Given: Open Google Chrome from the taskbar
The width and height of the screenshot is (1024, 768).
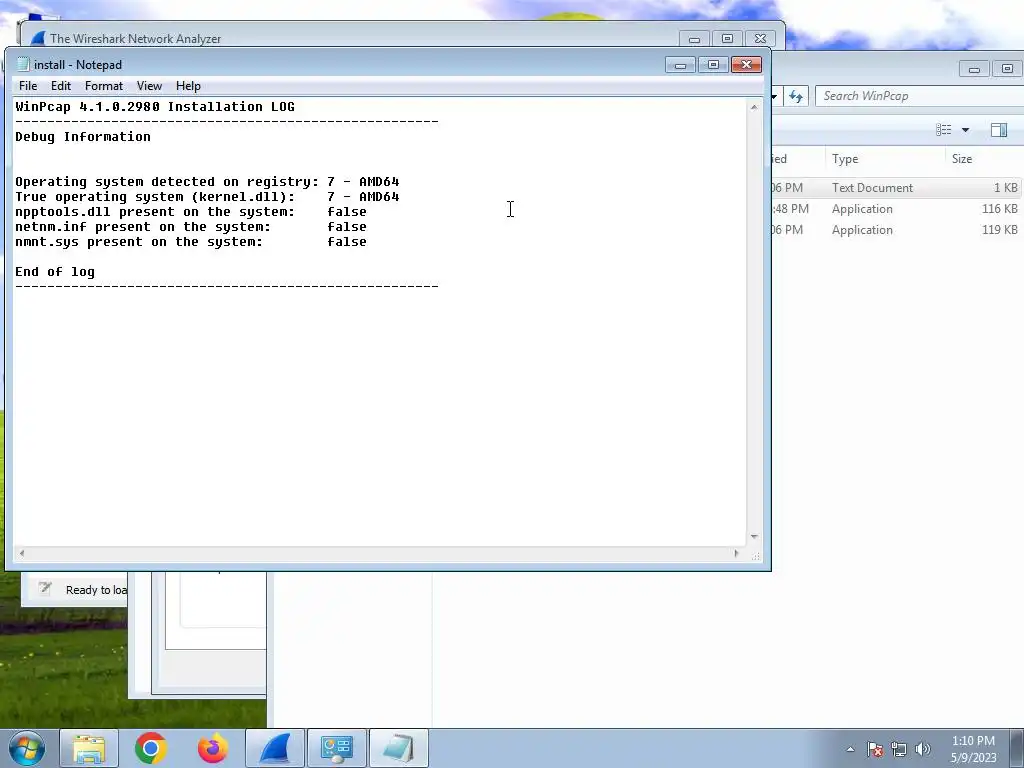Looking at the screenshot, I should 151,748.
